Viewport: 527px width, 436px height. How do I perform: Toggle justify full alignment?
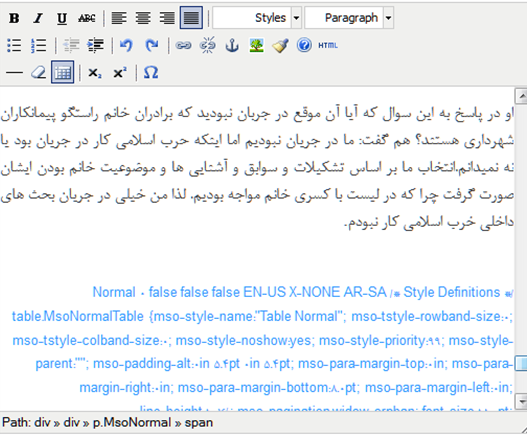pyautogui.click(x=191, y=17)
